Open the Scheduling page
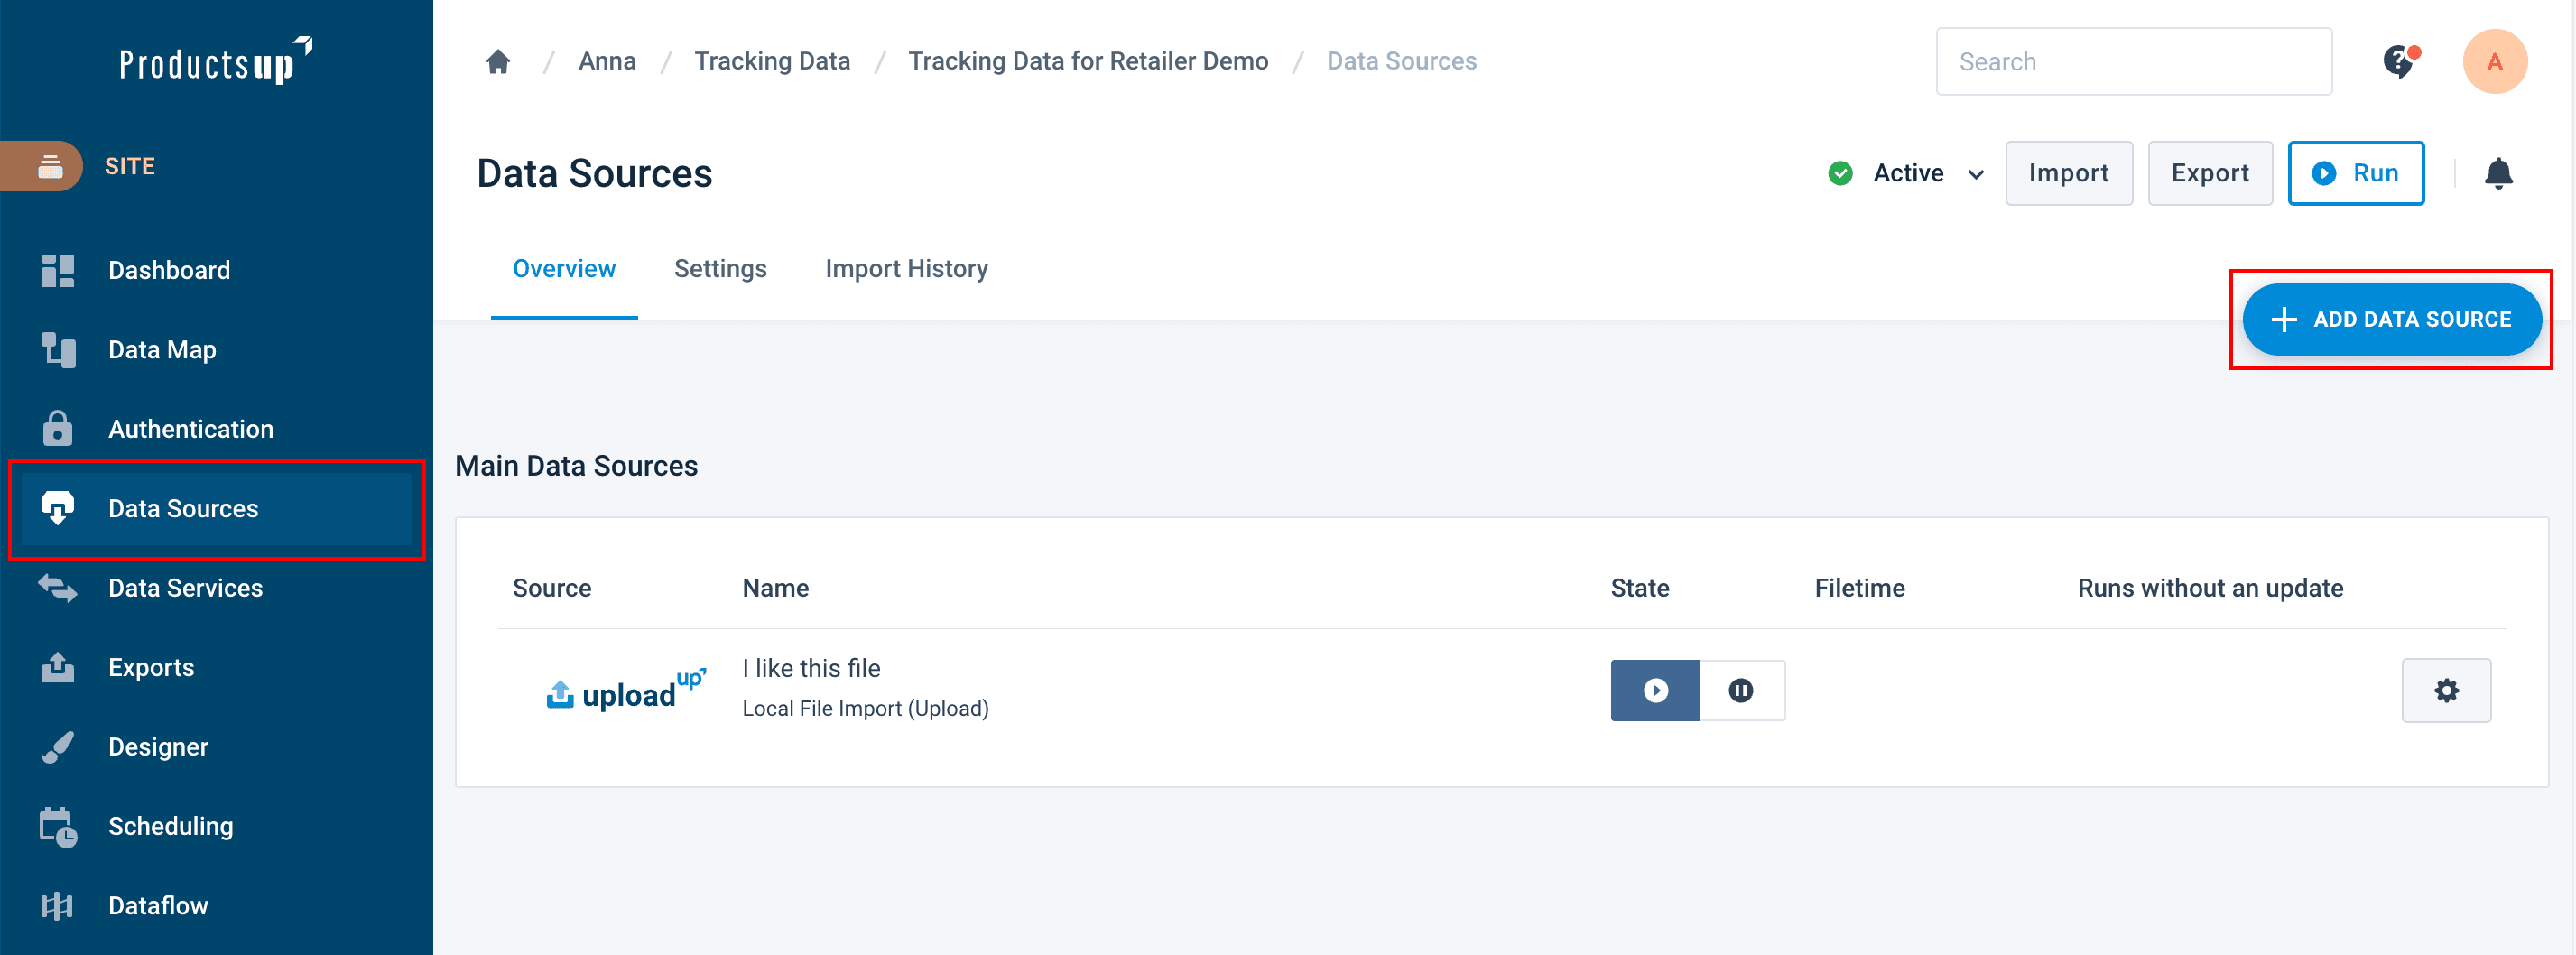The image size is (2576, 955). pyautogui.click(x=170, y=826)
